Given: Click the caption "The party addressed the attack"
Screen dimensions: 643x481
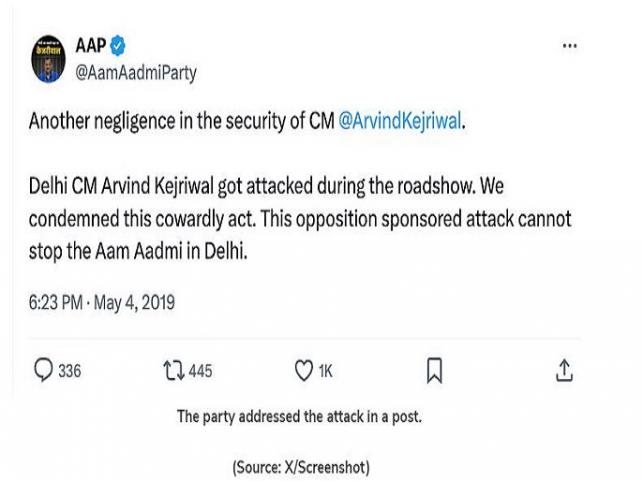Looking at the screenshot, I should pos(299,417).
